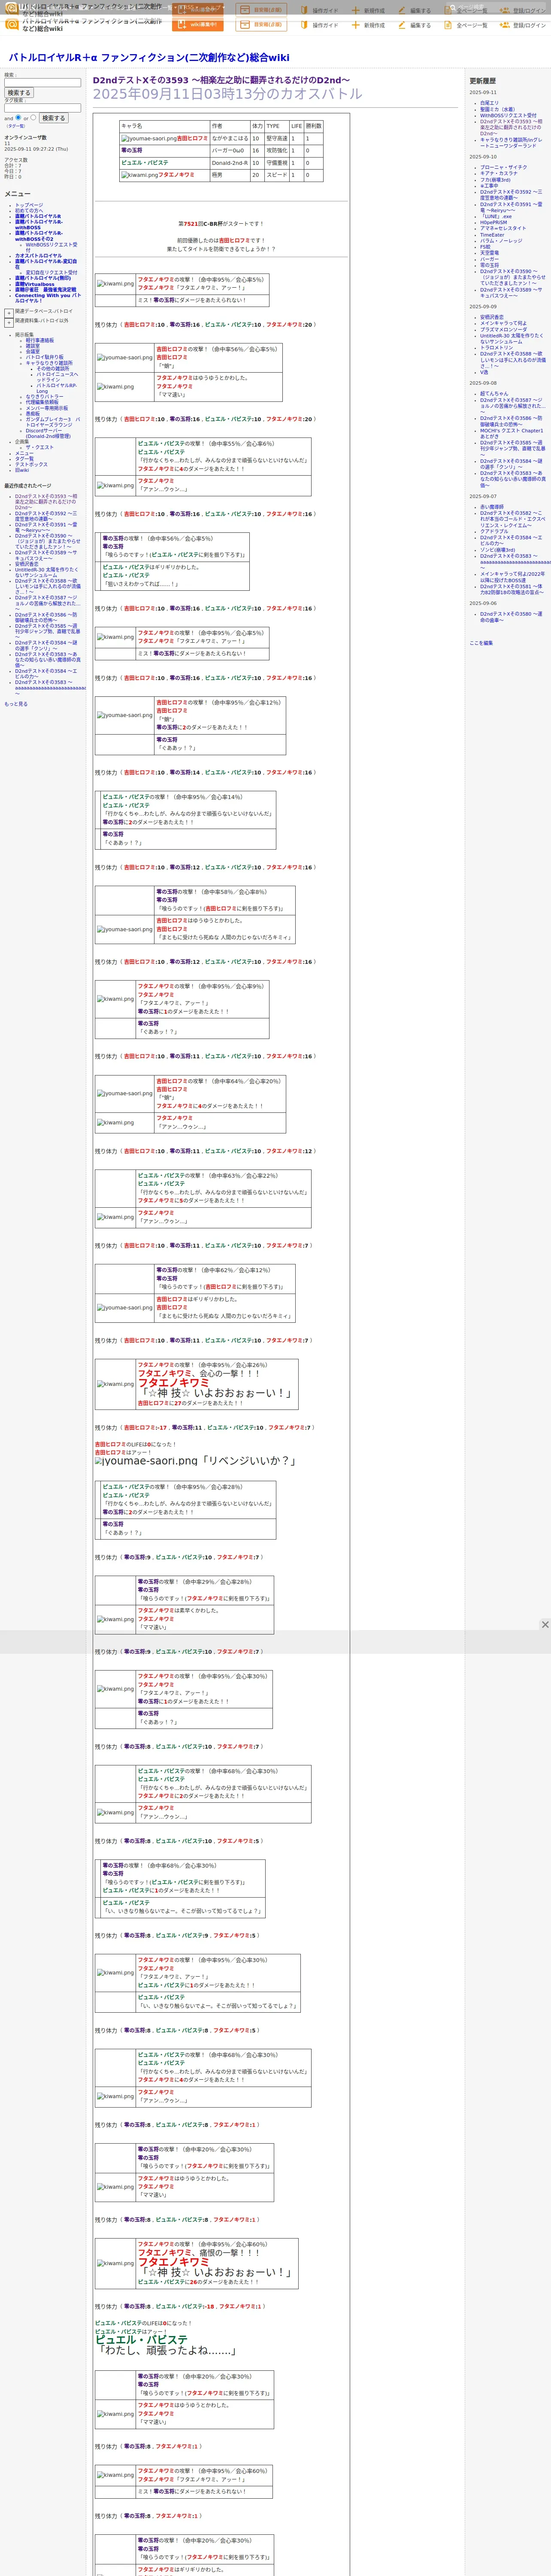Click 勝利数 column header in table
551x2576 pixels.
click(x=314, y=126)
